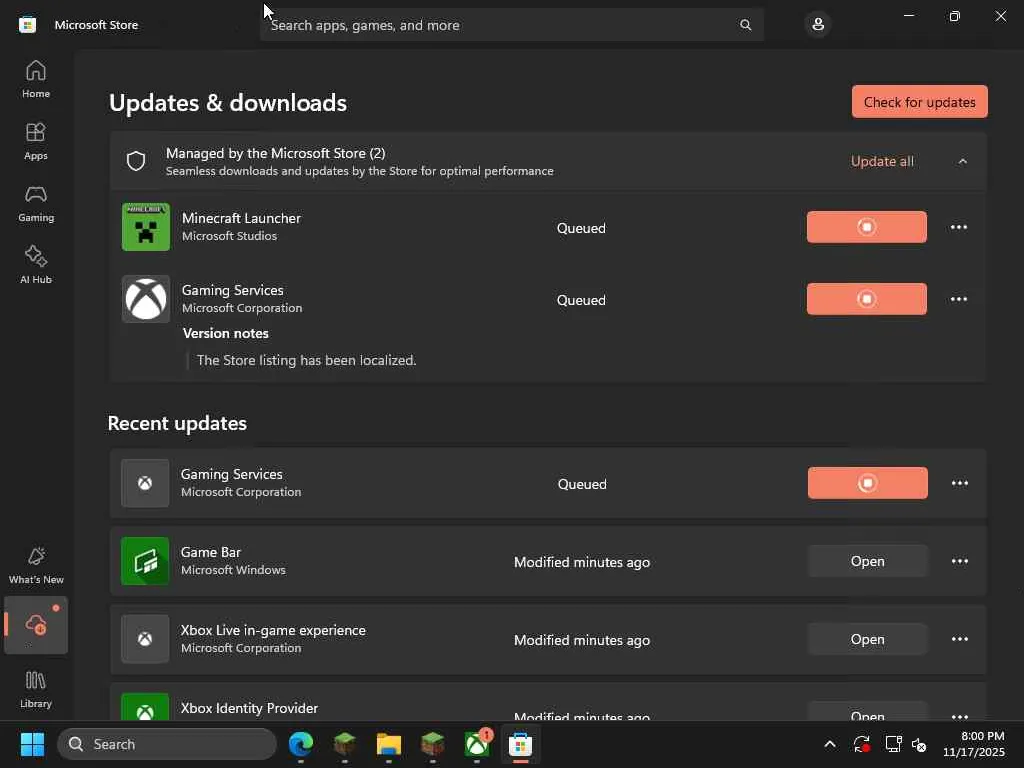Click Minecraft Launcher 'Queued' status
This screenshot has height=768, width=1024.
point(581,228)
